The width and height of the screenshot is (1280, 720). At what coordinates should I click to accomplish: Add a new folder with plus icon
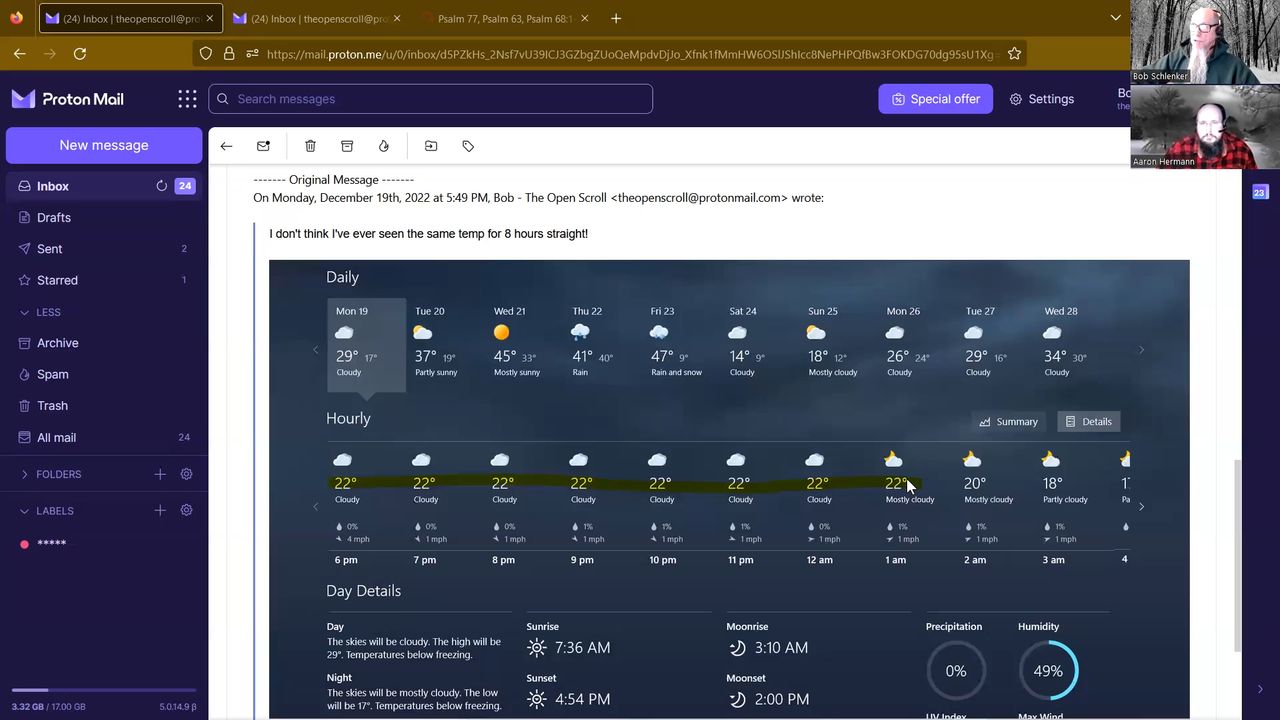(x=160, y=474)
